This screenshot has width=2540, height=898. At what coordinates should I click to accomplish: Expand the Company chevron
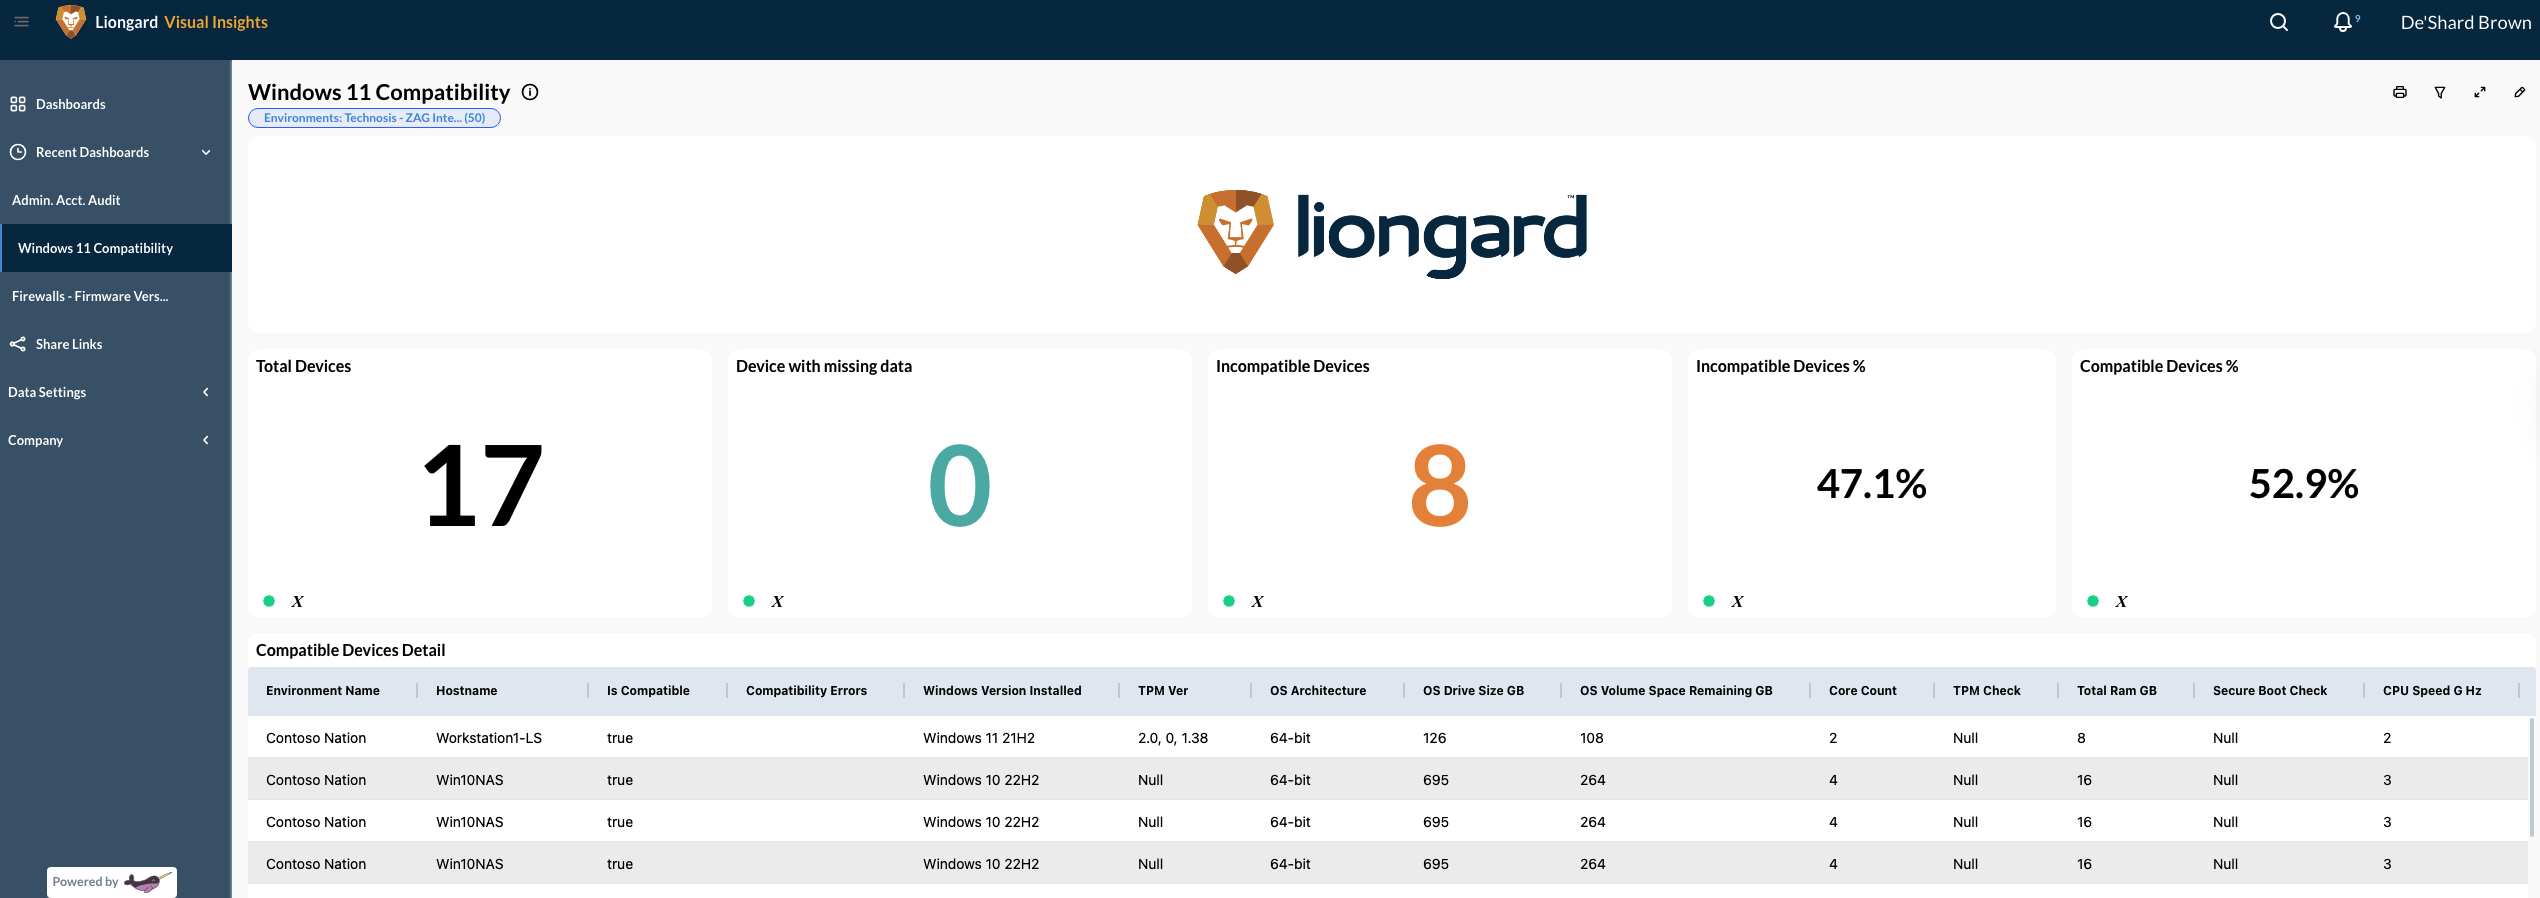tap(206, 440)
